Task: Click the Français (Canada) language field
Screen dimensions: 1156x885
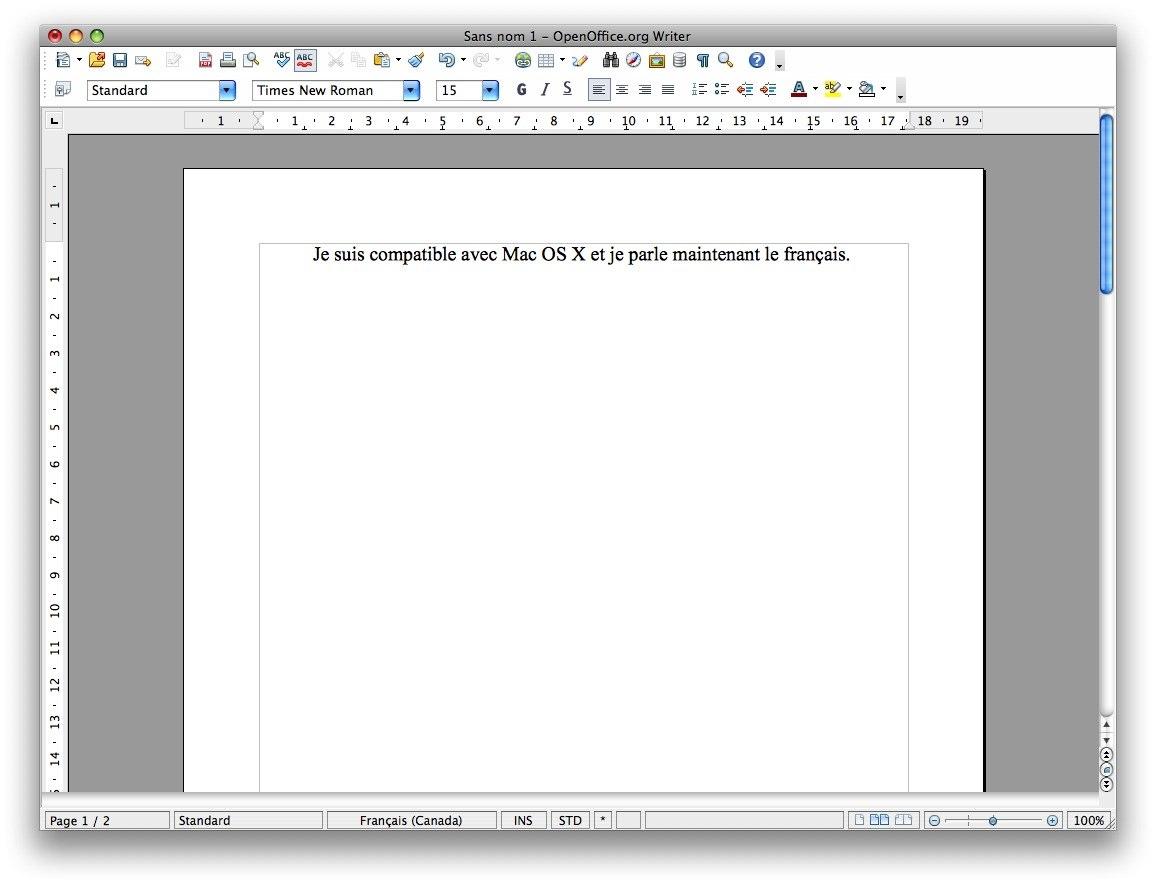Action: click(411, 820)
